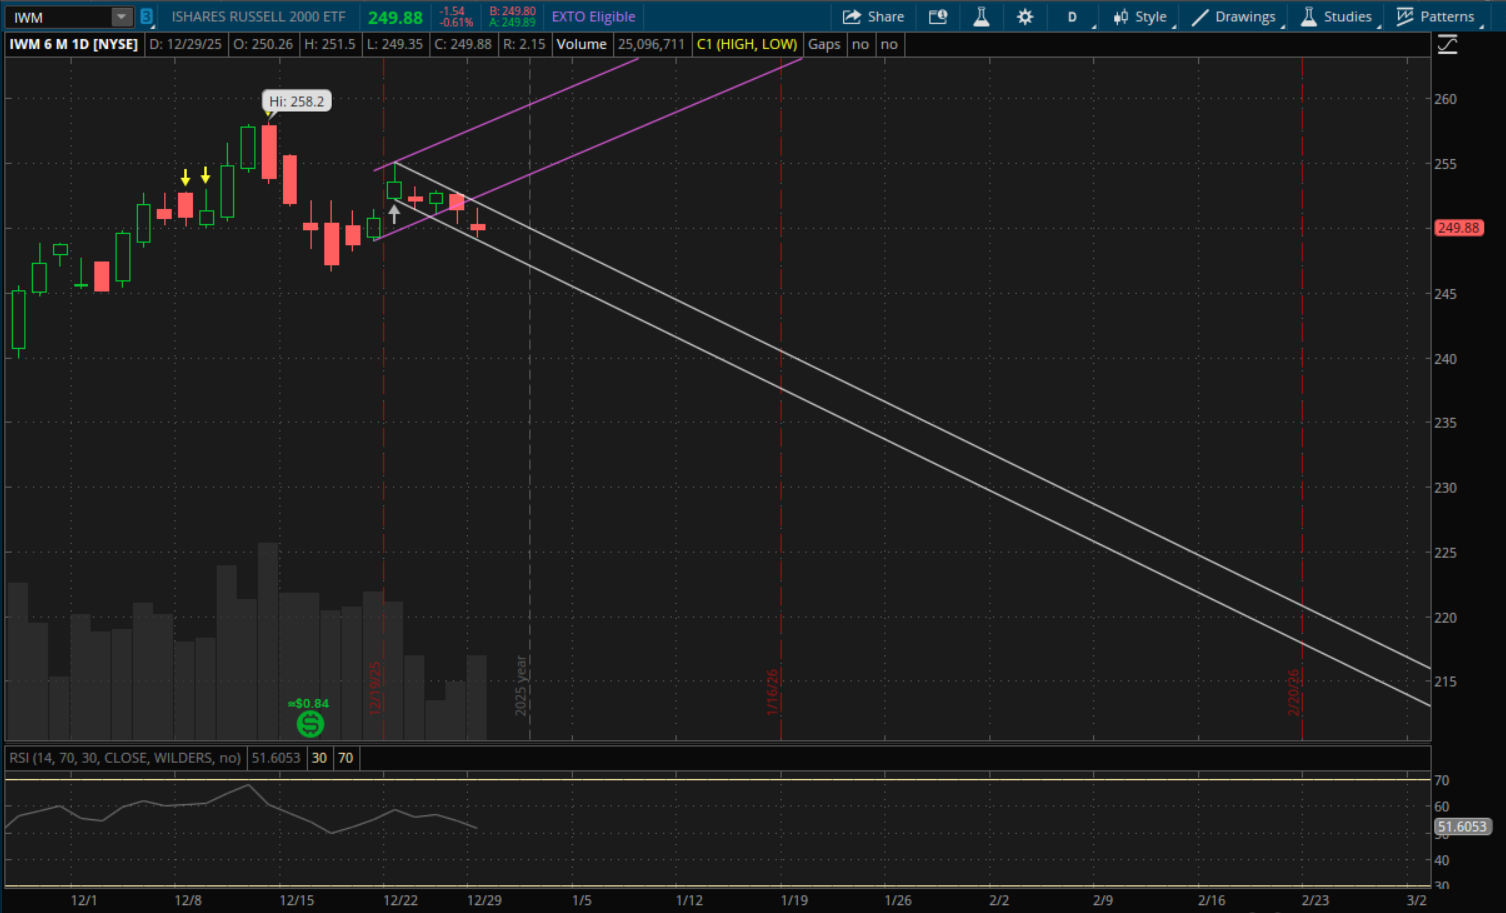Click the chart scale icon at top right

tap(1447, 45)
